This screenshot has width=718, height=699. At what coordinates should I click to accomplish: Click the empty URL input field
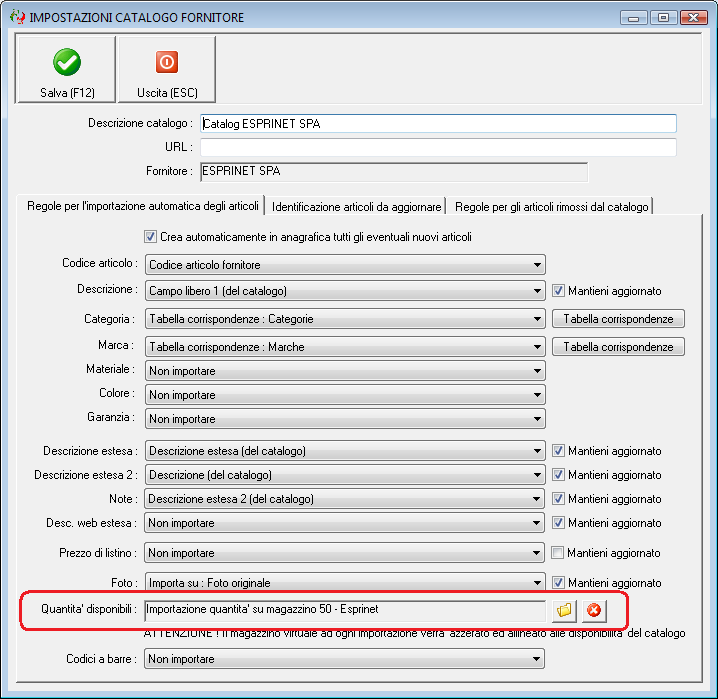pyautogui.click(x=438, y=147)
